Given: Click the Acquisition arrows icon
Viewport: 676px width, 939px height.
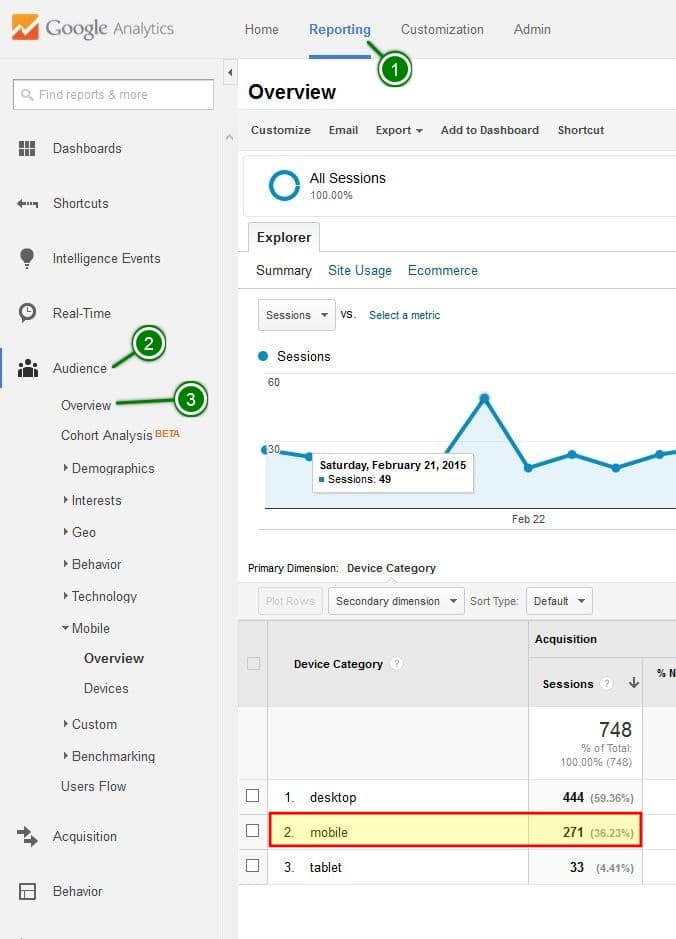Looking at the screenshot, I should [27, 836].
